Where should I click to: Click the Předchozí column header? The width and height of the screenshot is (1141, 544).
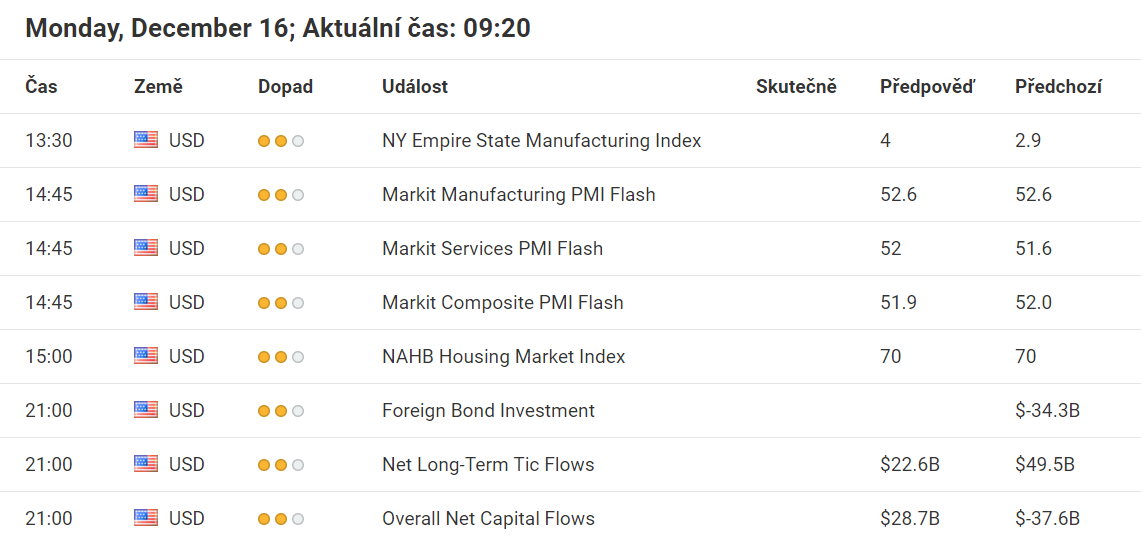point(1058,87)
